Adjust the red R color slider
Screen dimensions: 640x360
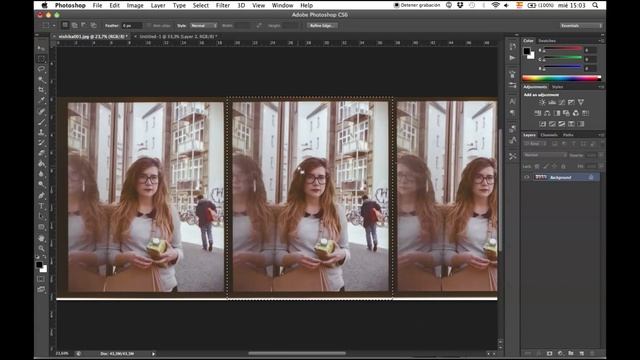coord(562,50)
